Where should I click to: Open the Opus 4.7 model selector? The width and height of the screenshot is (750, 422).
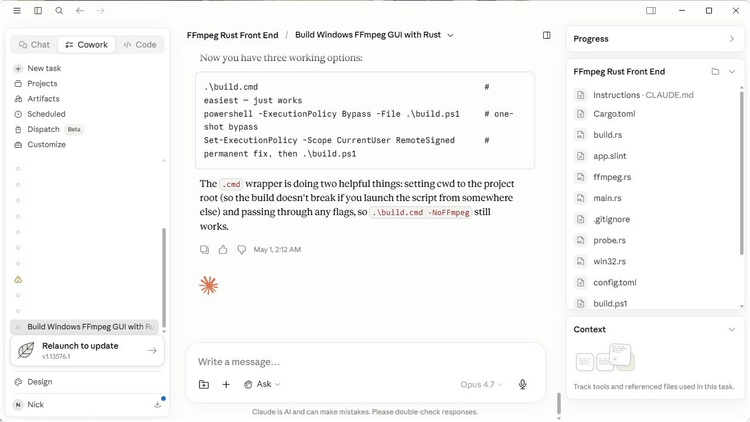click(x=481, y=384)
